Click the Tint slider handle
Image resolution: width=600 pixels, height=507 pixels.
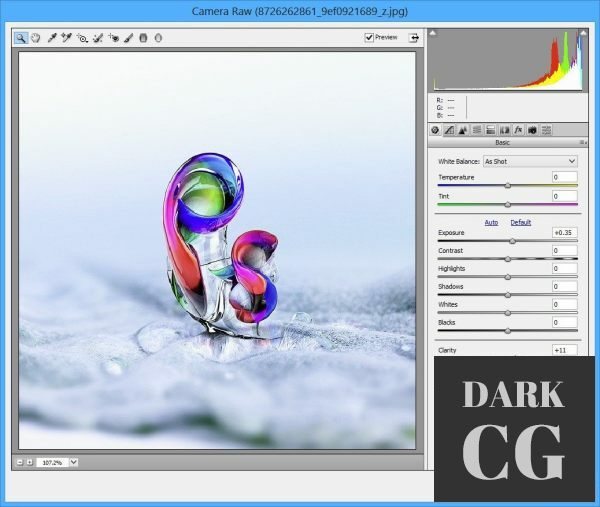pyautogui.click(x=507, y=205)
